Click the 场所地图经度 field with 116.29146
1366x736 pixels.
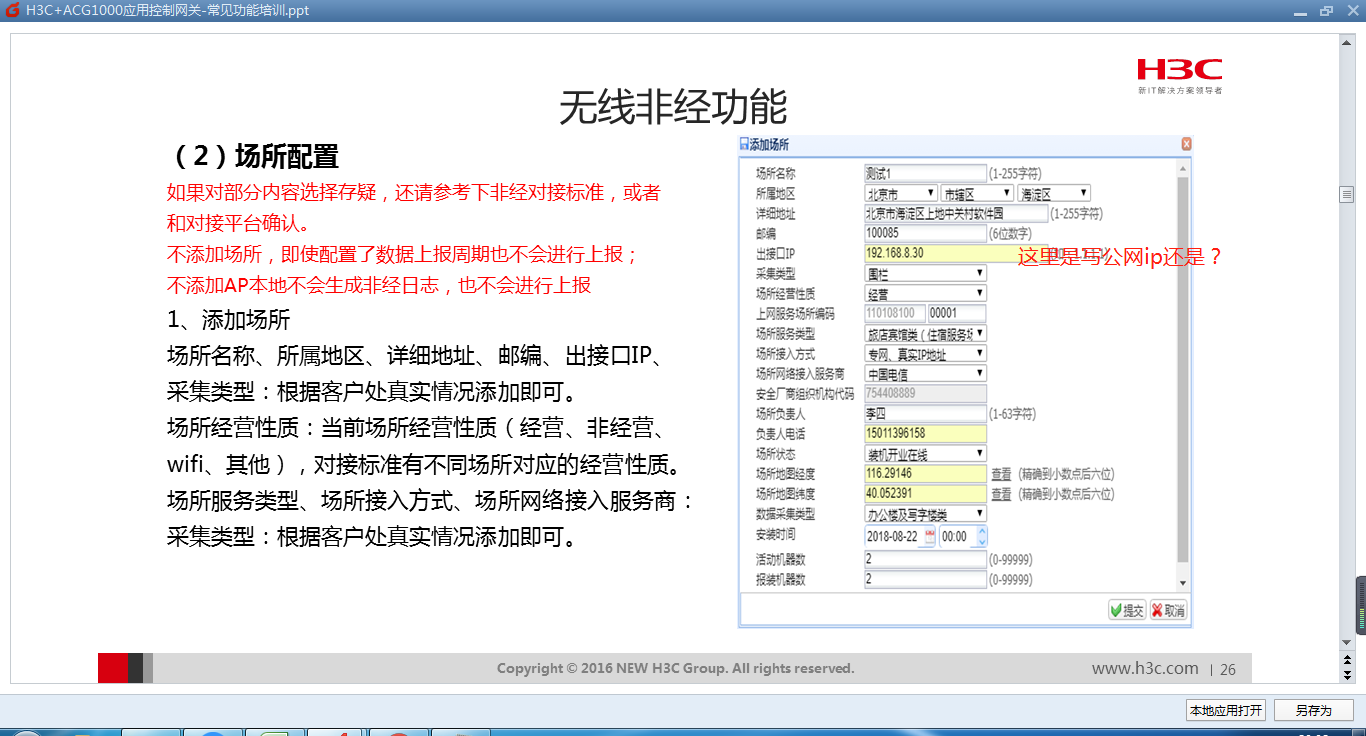pos(926,473)
